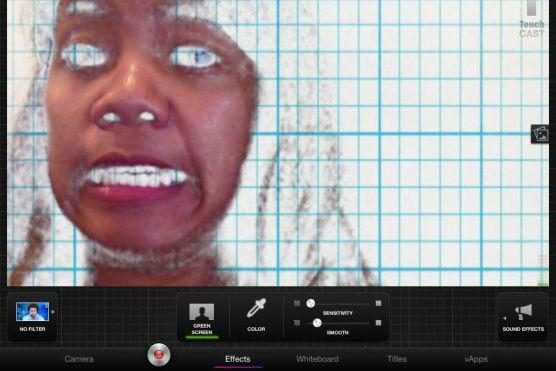Open the background image picker icon
This screenshot has width=556, height=371.
point(540,134)
